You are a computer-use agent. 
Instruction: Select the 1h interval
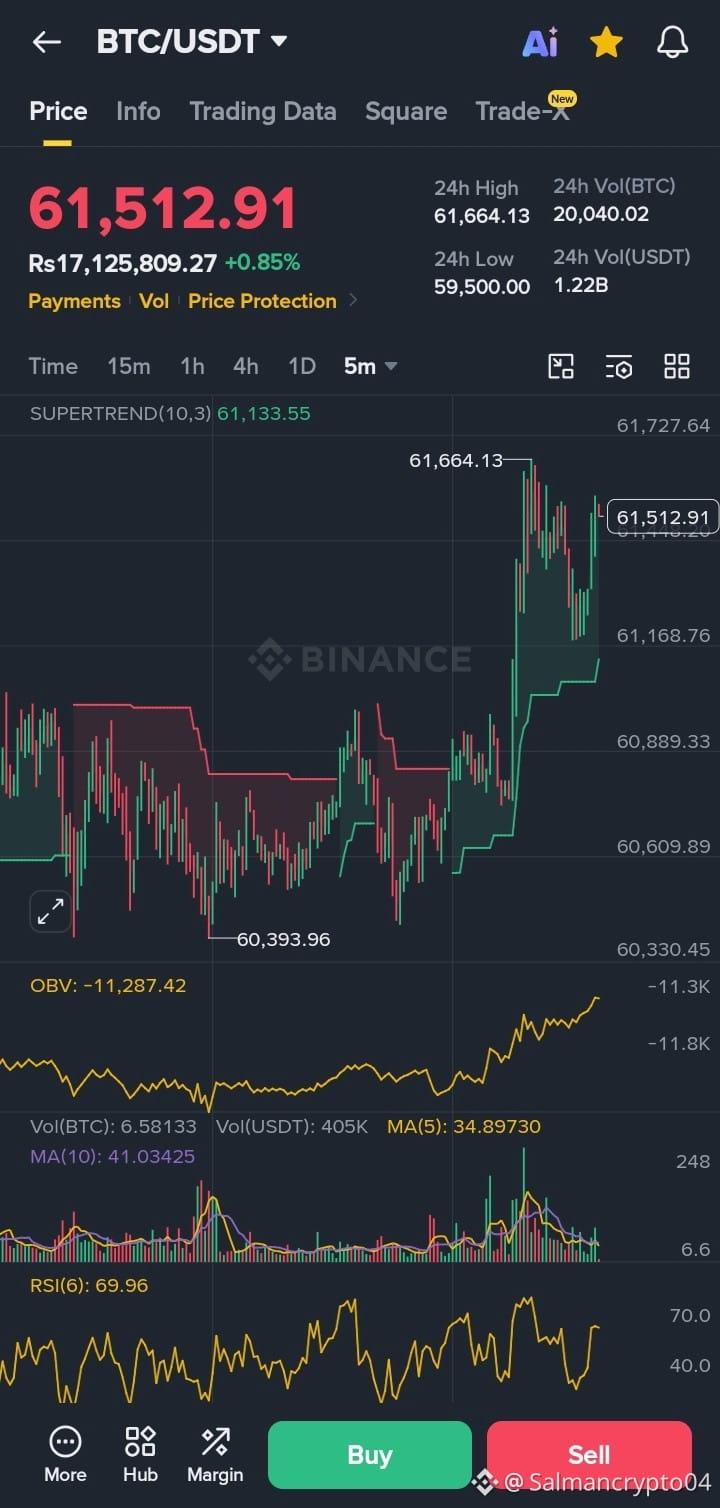192,366
